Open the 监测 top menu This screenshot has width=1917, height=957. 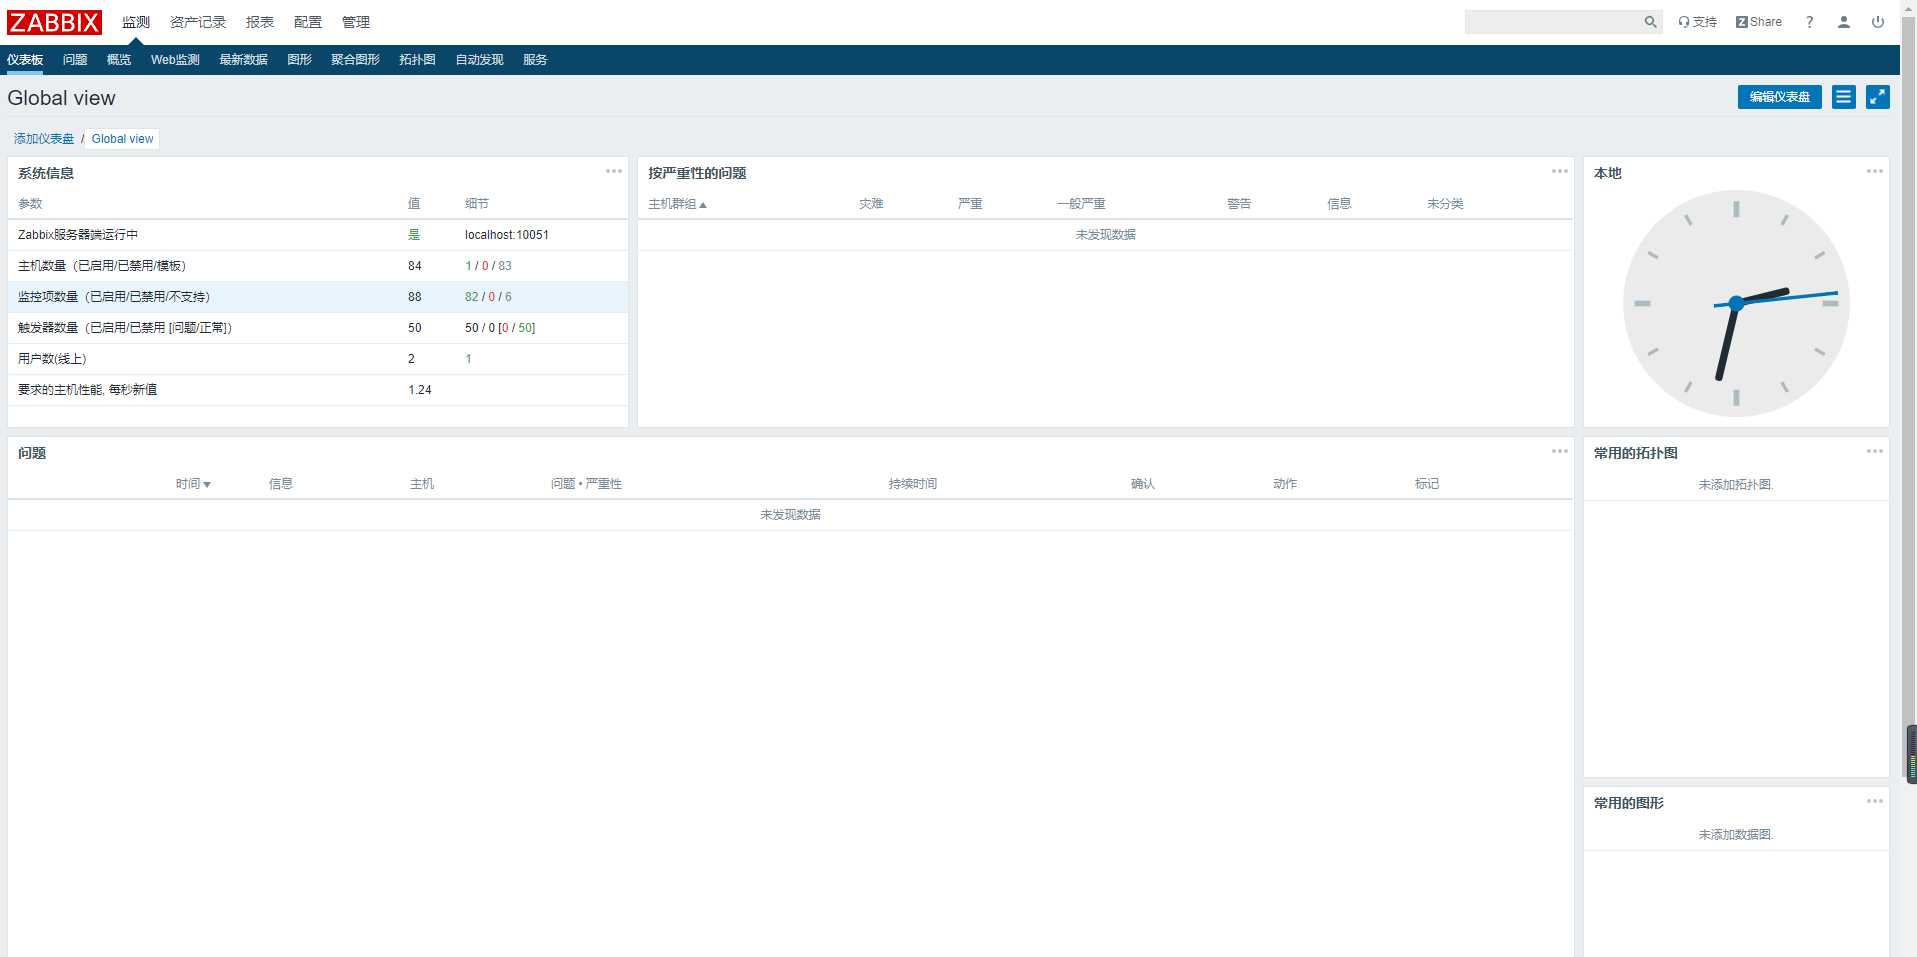pos(136,22)
